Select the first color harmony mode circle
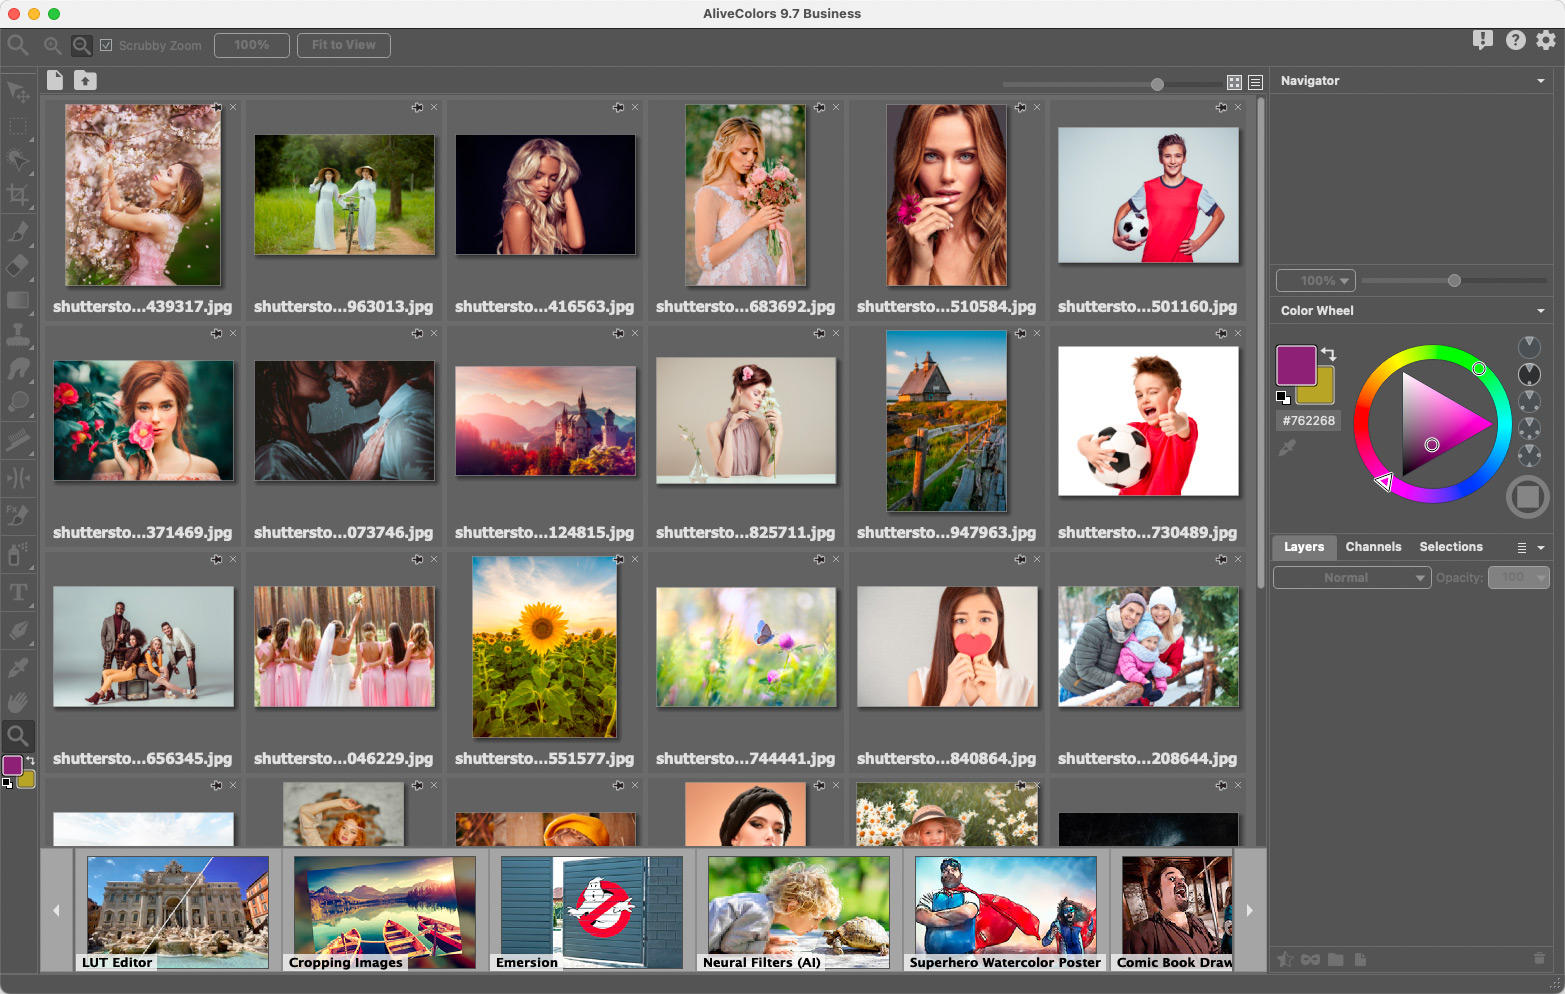Viewport: 1565px width, 994px height. pos(1529,347)
